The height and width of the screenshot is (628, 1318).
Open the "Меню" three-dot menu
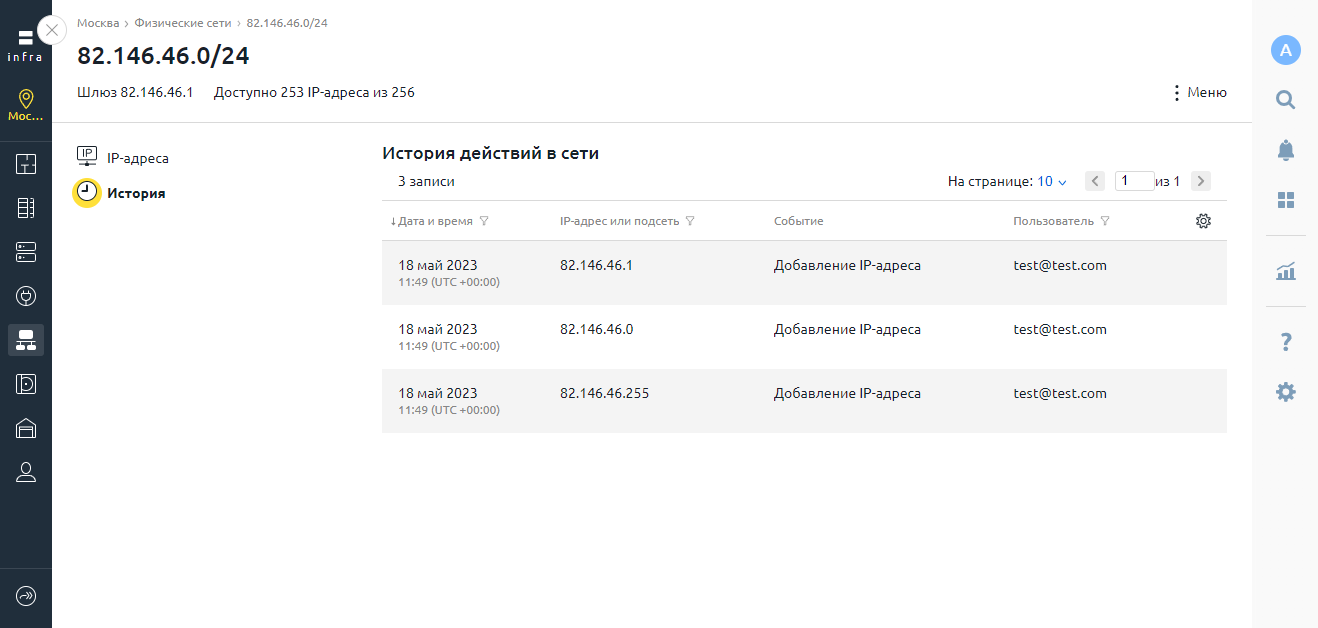click(1198, 93)
